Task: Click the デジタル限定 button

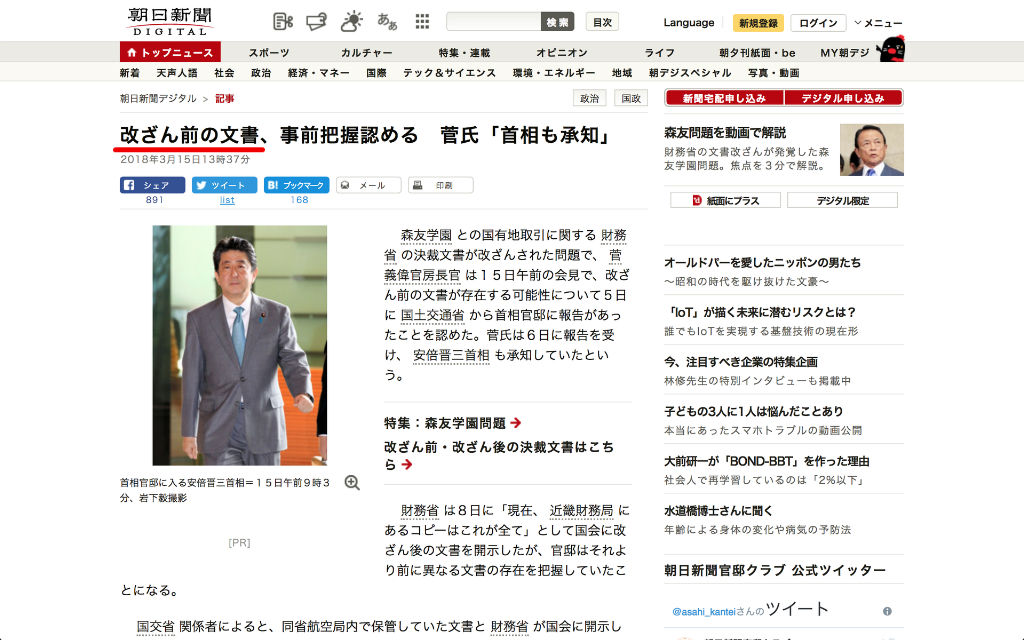Action: click(x=842, y=200)
